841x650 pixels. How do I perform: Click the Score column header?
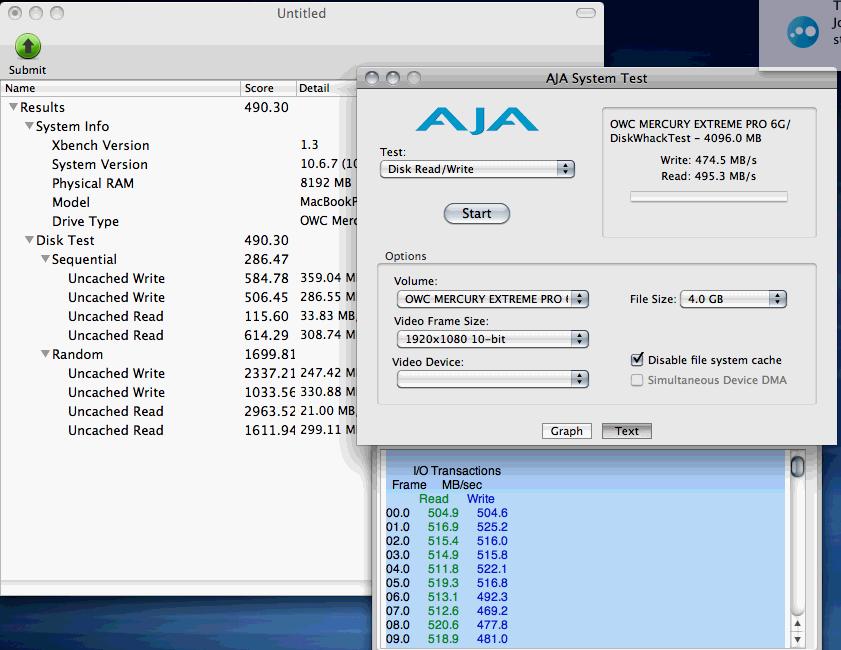point(268,88)
